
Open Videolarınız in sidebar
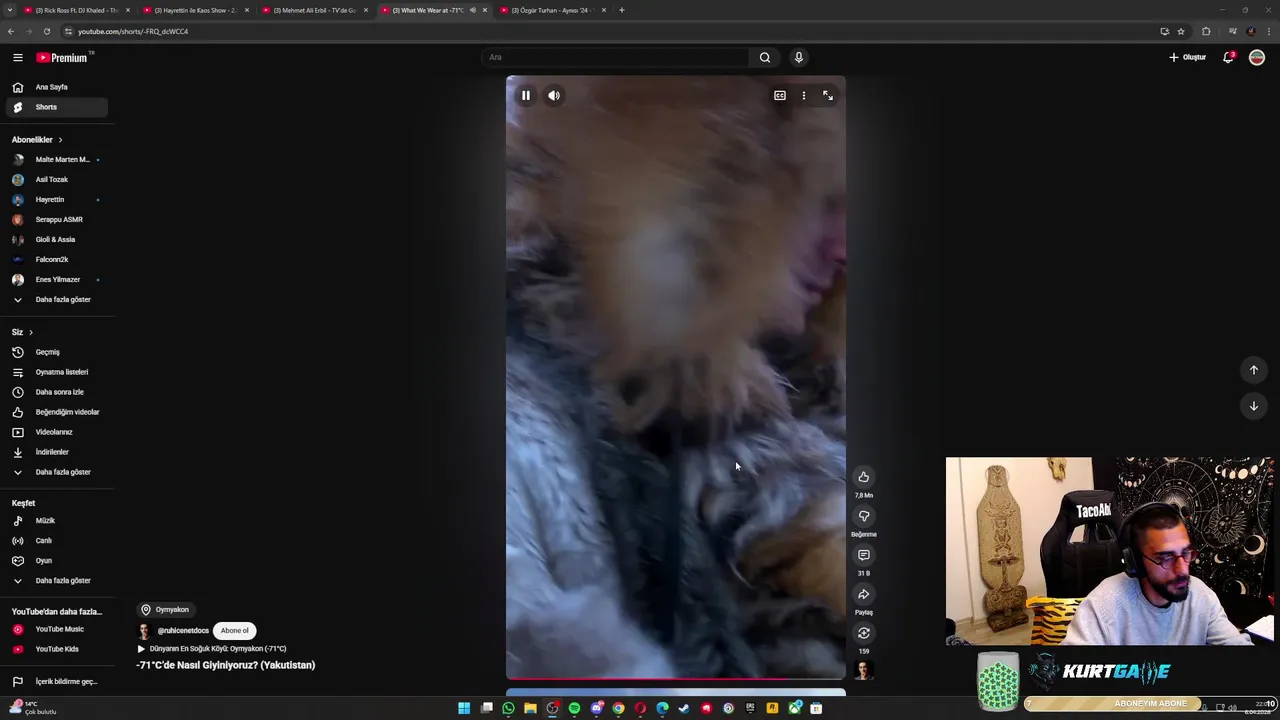(56, 432)
